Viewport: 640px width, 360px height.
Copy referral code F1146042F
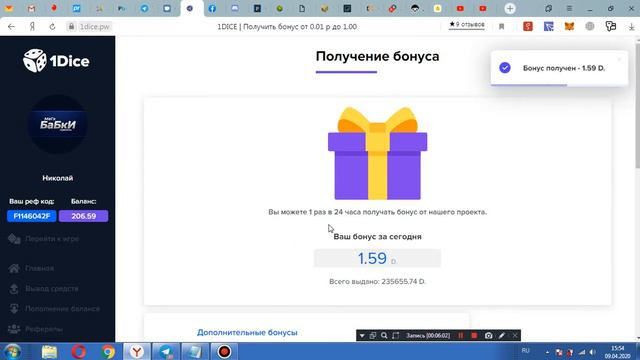31,216
